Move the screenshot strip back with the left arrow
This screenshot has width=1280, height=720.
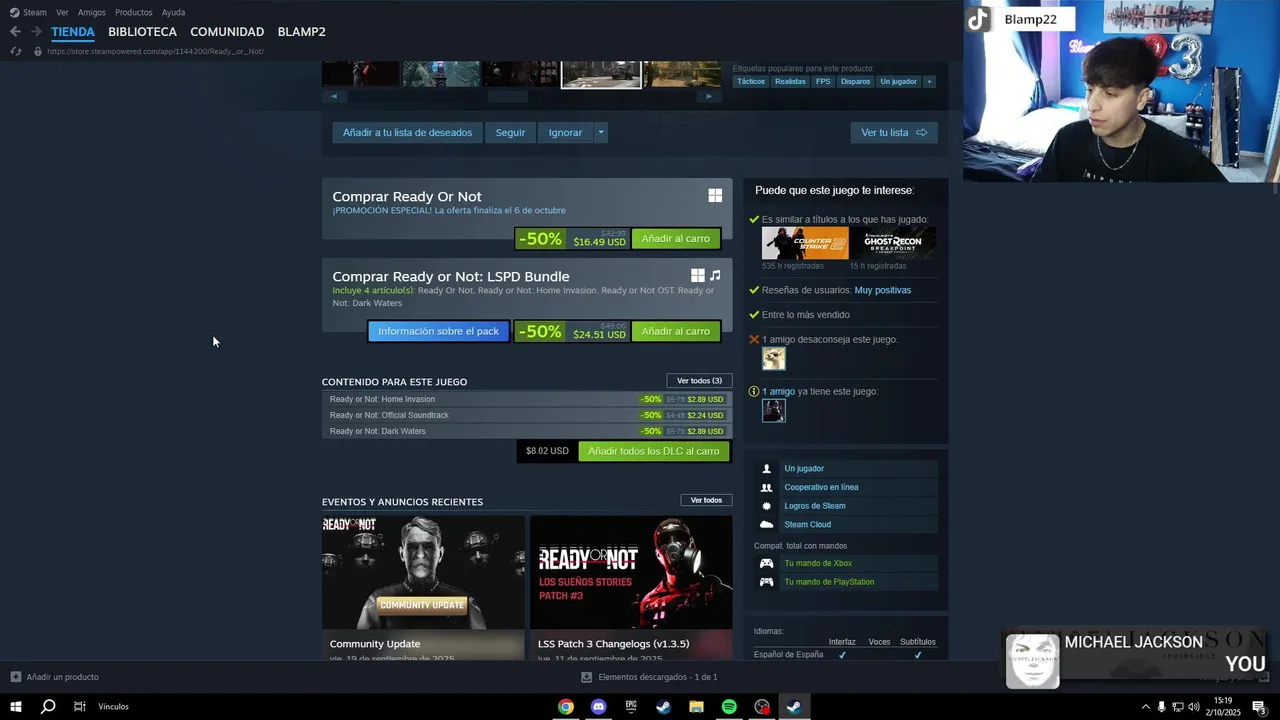334,96
